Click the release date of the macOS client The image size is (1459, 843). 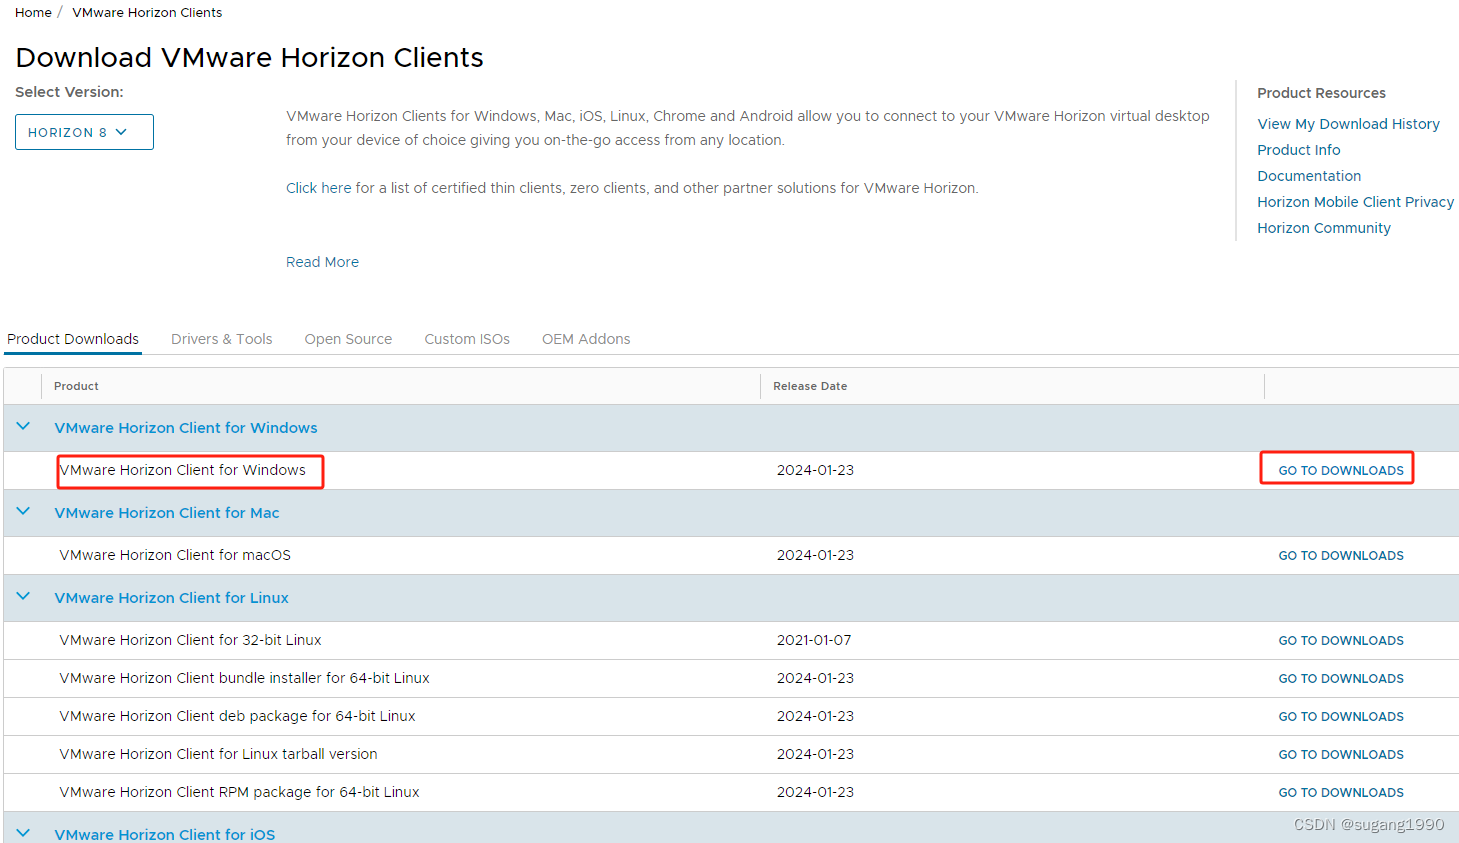pyautogui.click(x=815, y=555)
